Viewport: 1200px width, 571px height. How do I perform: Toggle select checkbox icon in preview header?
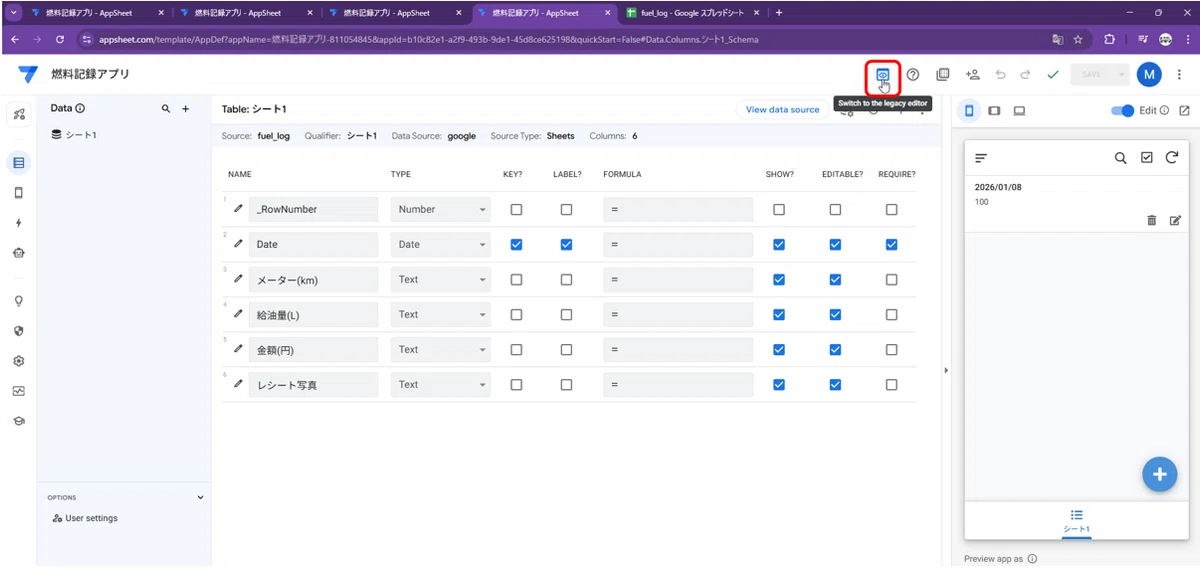[x=1147, y=158]
